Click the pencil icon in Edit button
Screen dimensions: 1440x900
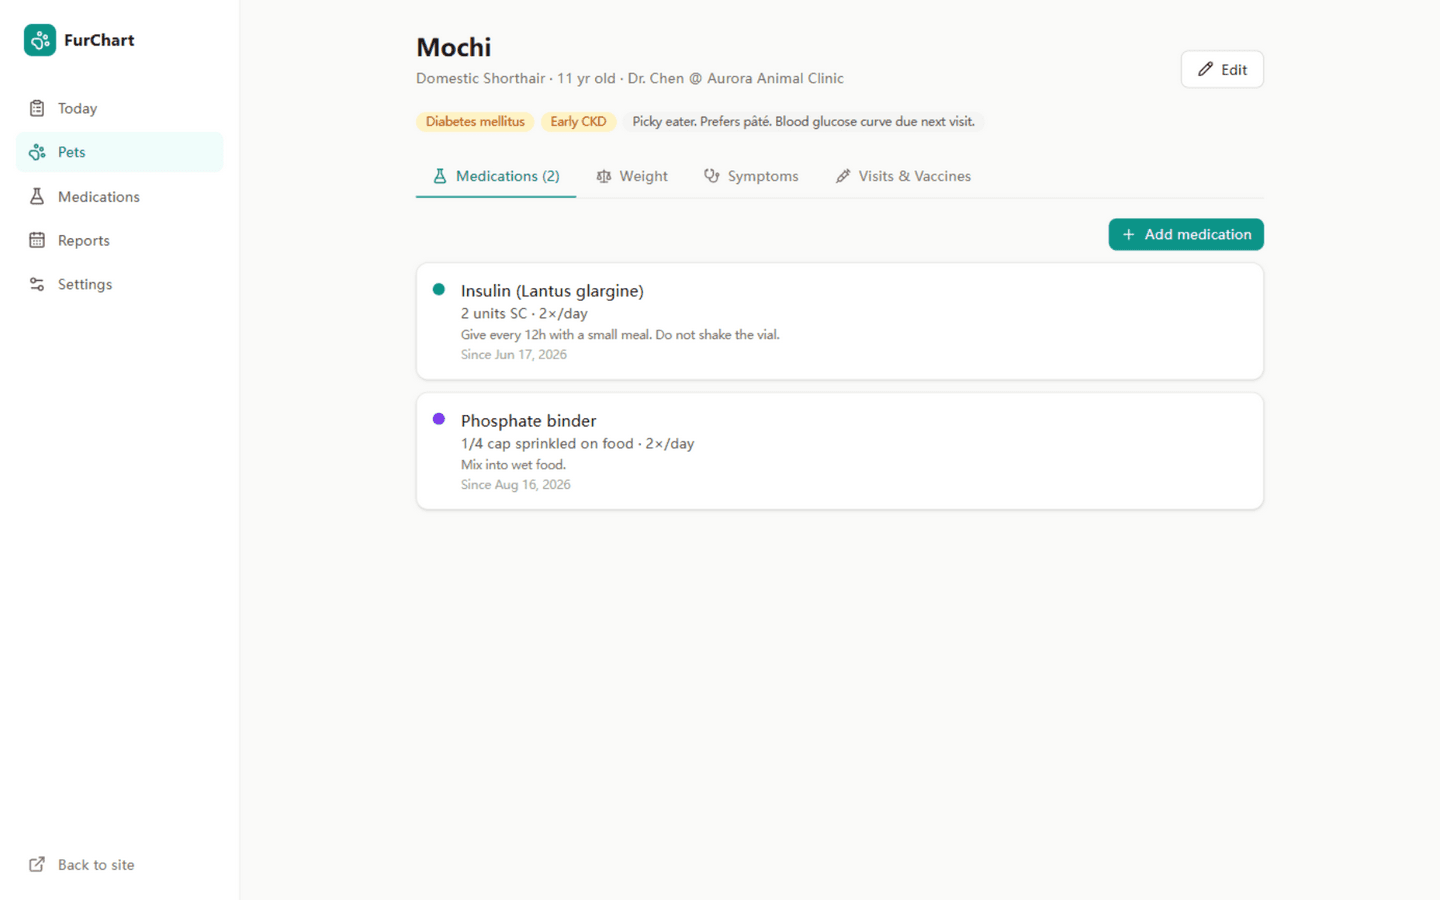click(1206, 69)
